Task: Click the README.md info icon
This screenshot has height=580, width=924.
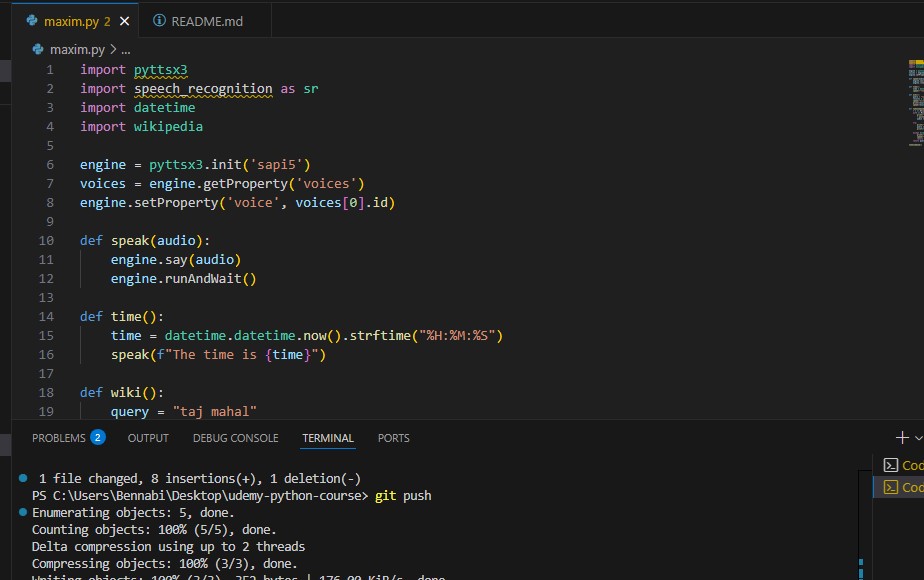Action: (159, 21)
